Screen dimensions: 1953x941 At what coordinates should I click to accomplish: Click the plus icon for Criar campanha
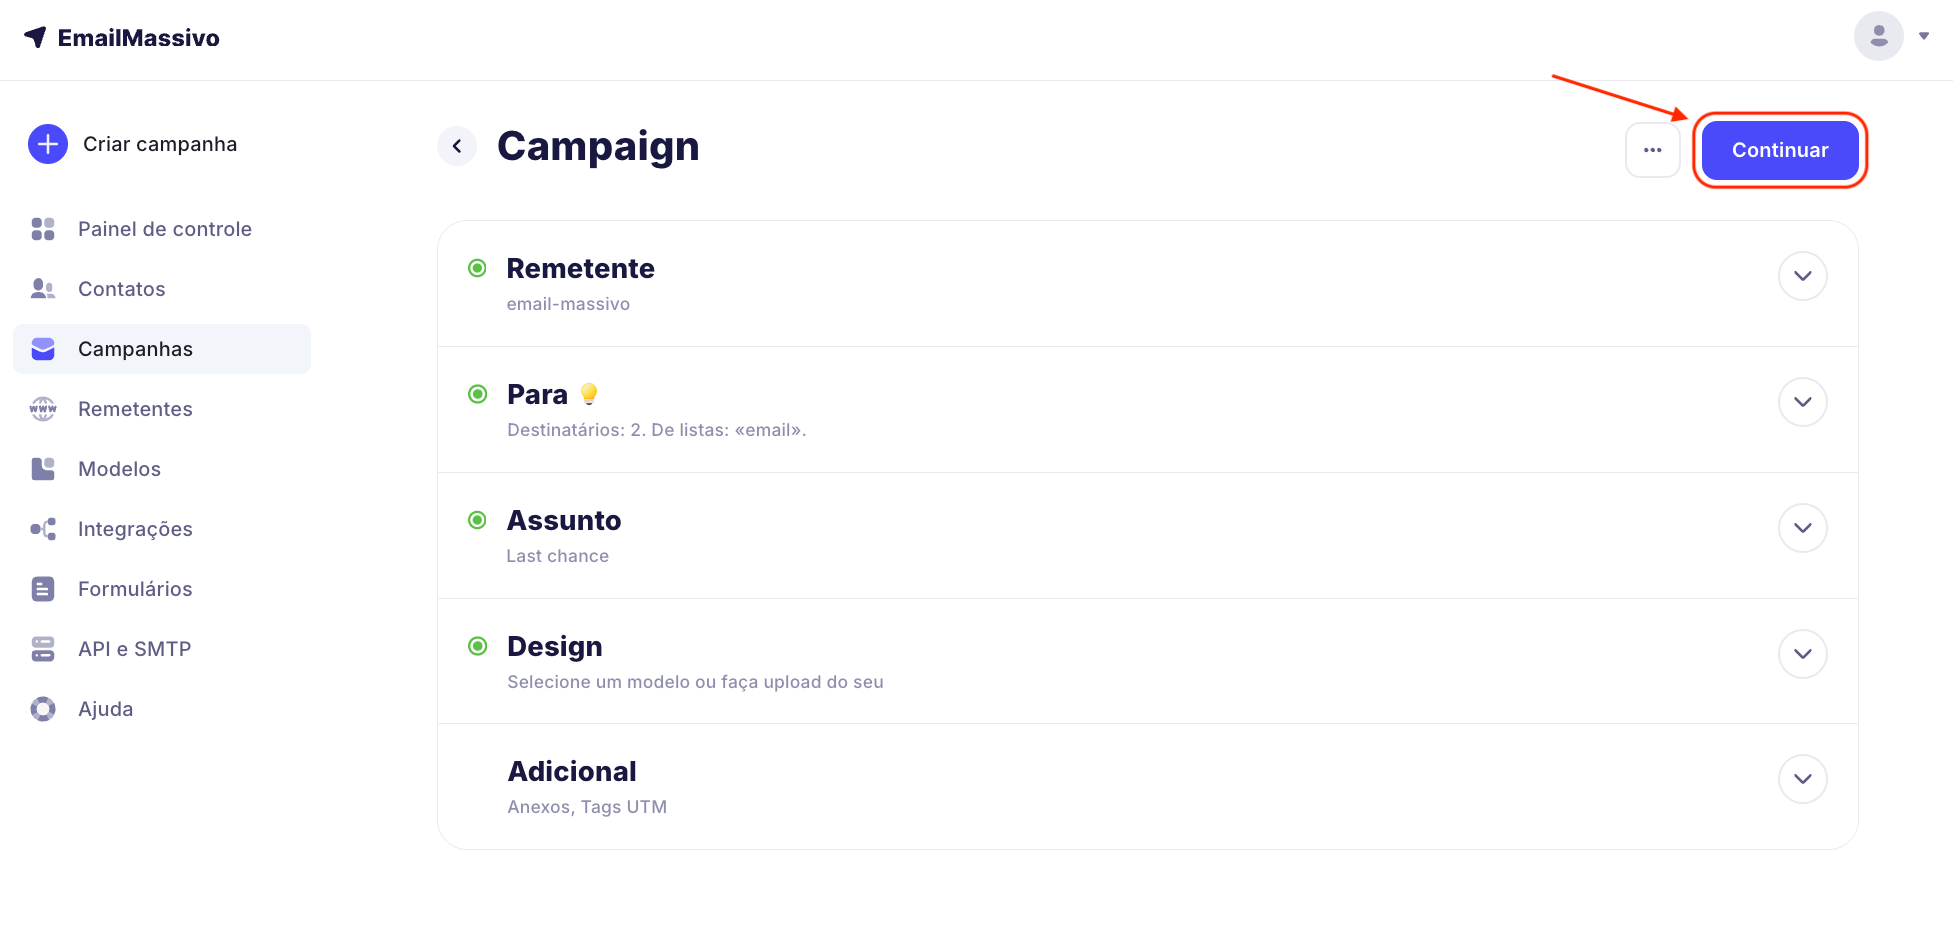pyautogui.click(x=47, y=144)
